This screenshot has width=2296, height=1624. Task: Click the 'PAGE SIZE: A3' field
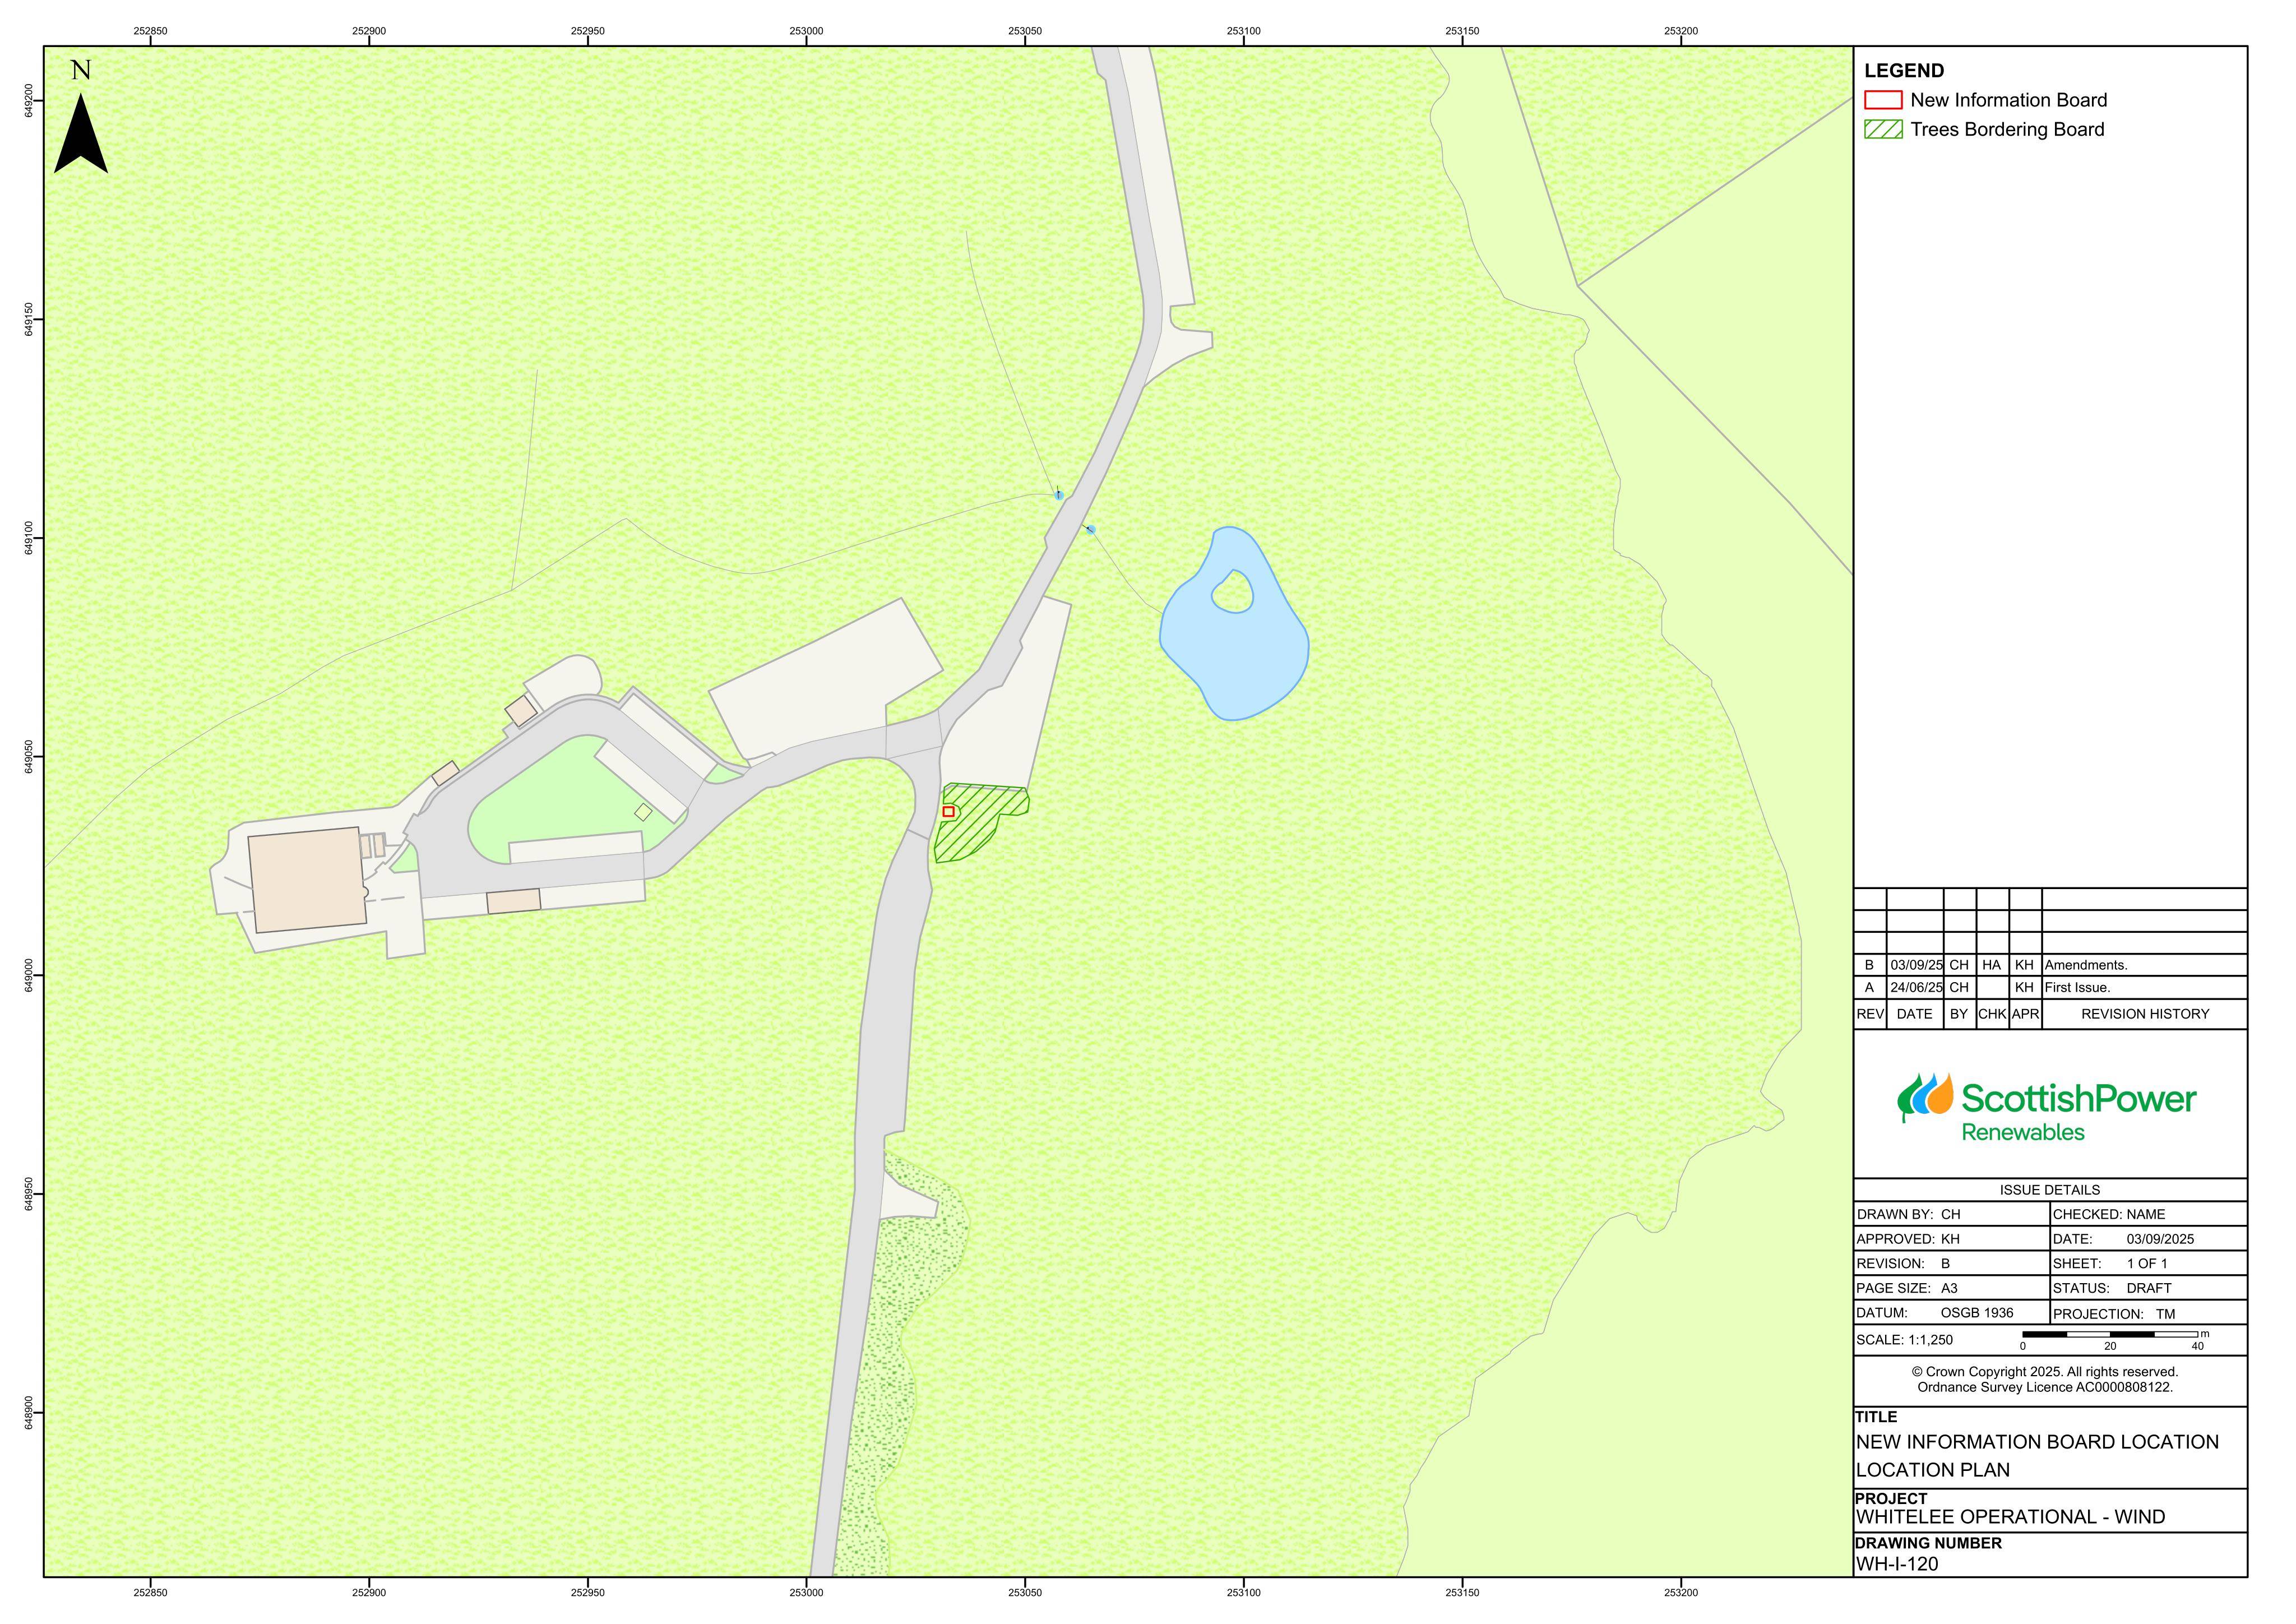pyautogui.click(x=1951, y=1289)
